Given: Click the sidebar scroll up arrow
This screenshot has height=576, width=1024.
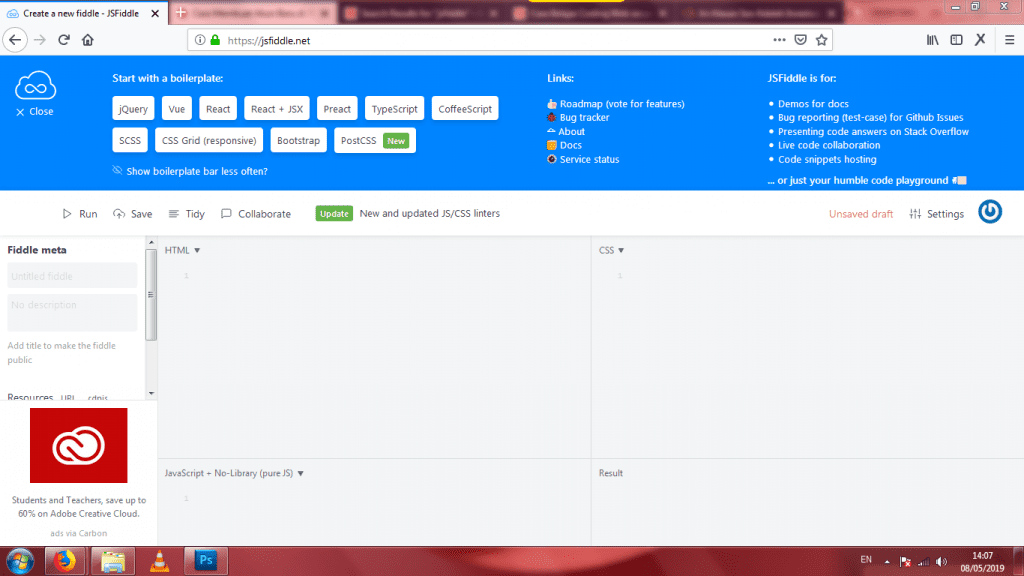Looking at the screenshot, I should (151, 242).
